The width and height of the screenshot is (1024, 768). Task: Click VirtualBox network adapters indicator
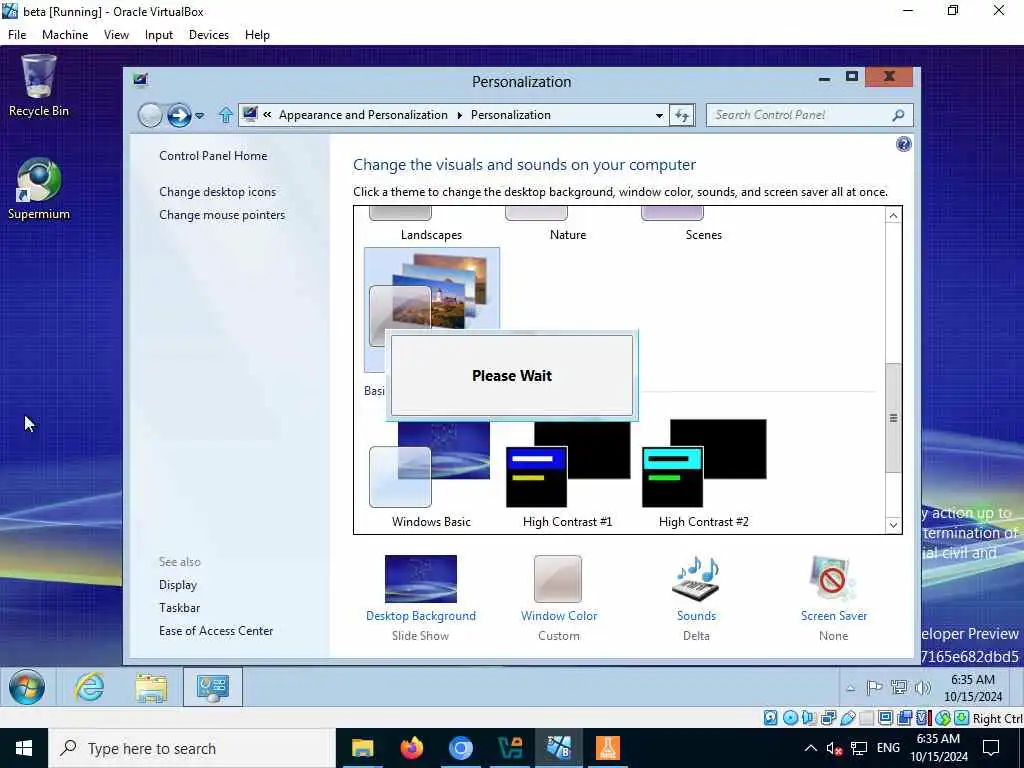coord(828,718)
